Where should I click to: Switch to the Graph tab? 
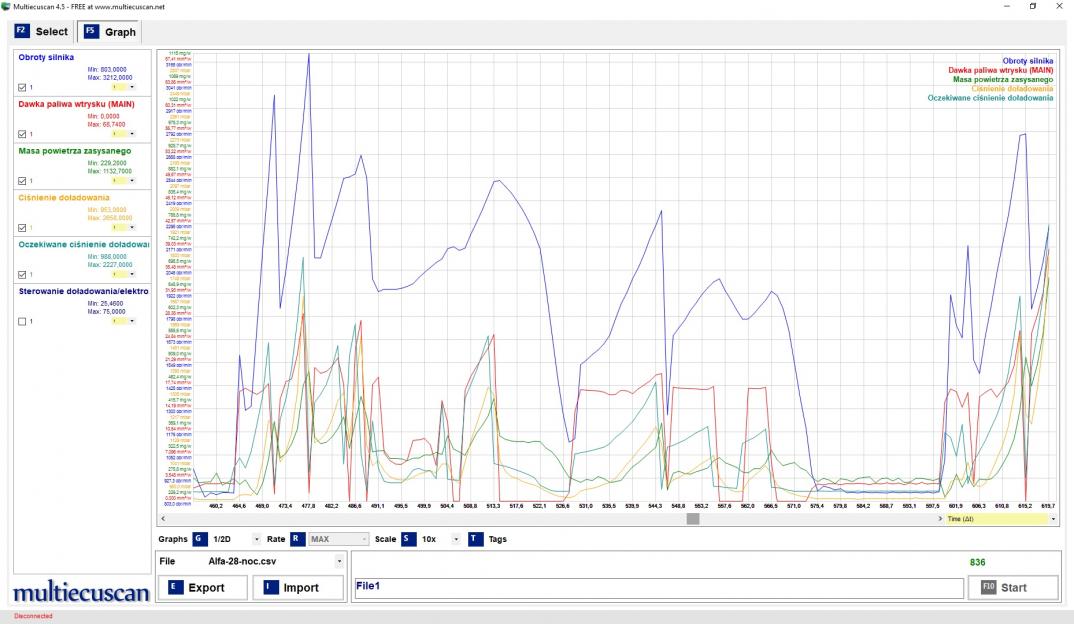(110, 32)
